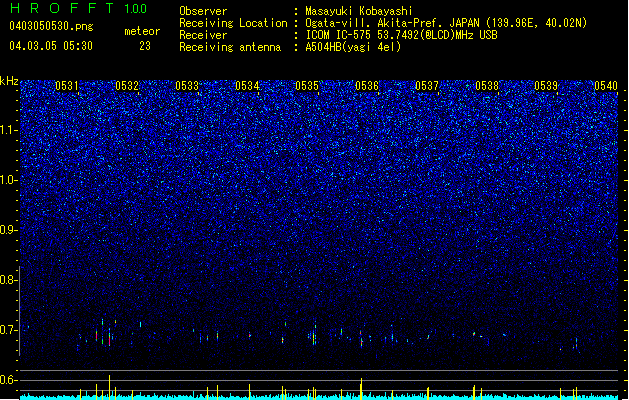This screenshot has width=629, height=400.
Task: Select the filename 0403050530.png
Action: [51, 27]
